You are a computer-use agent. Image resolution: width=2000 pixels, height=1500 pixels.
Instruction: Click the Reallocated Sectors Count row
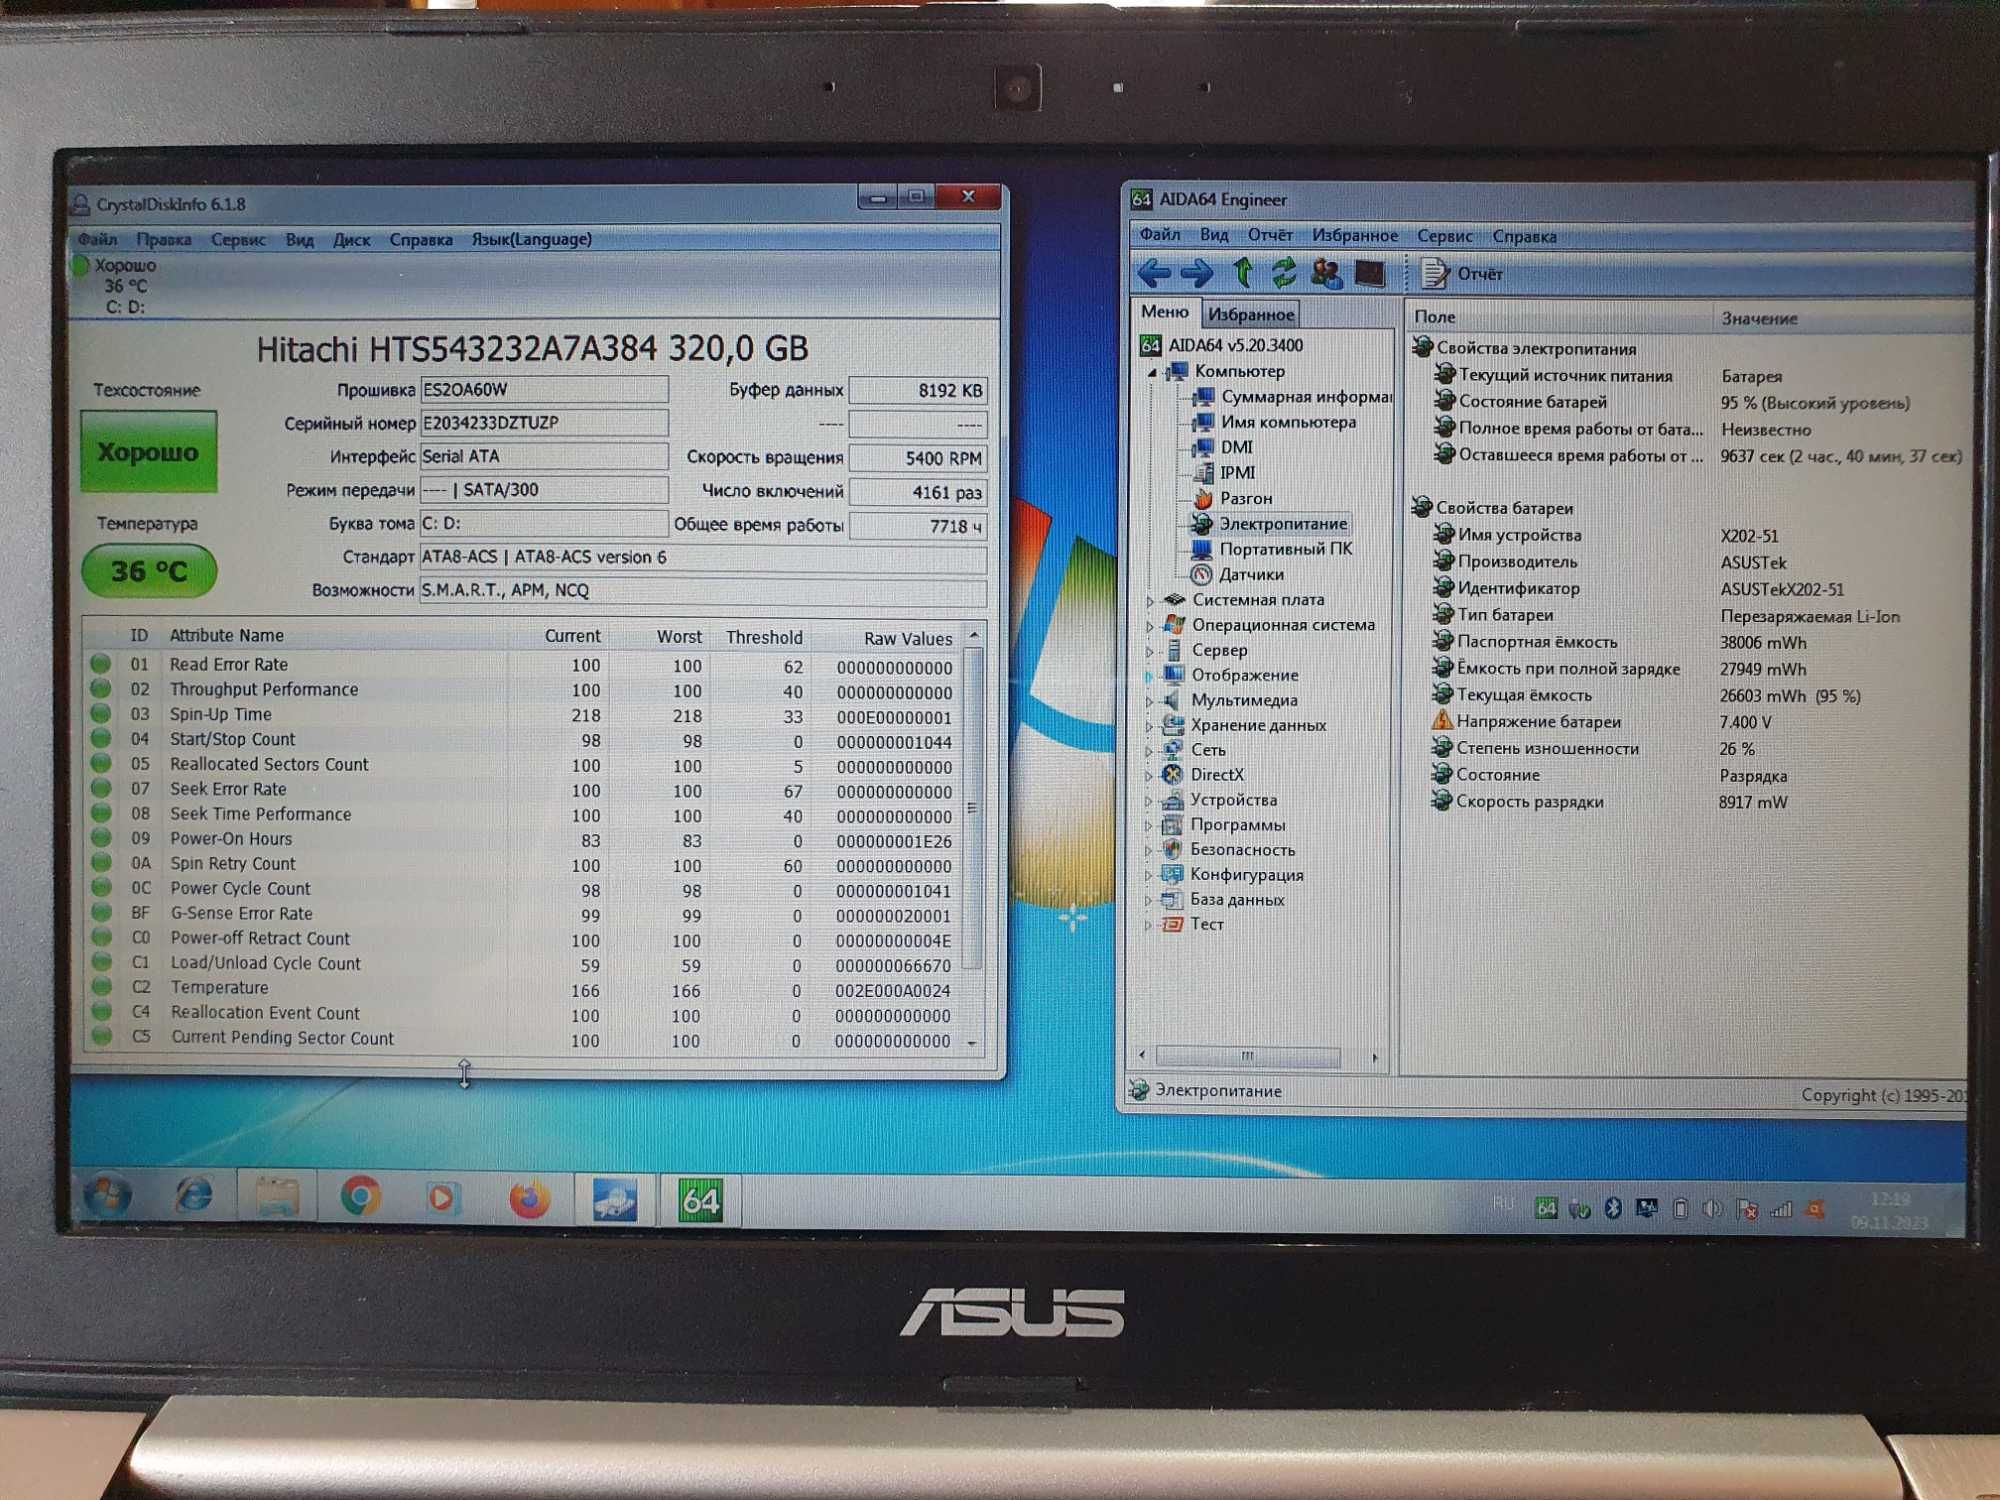[x=522, y=765]
